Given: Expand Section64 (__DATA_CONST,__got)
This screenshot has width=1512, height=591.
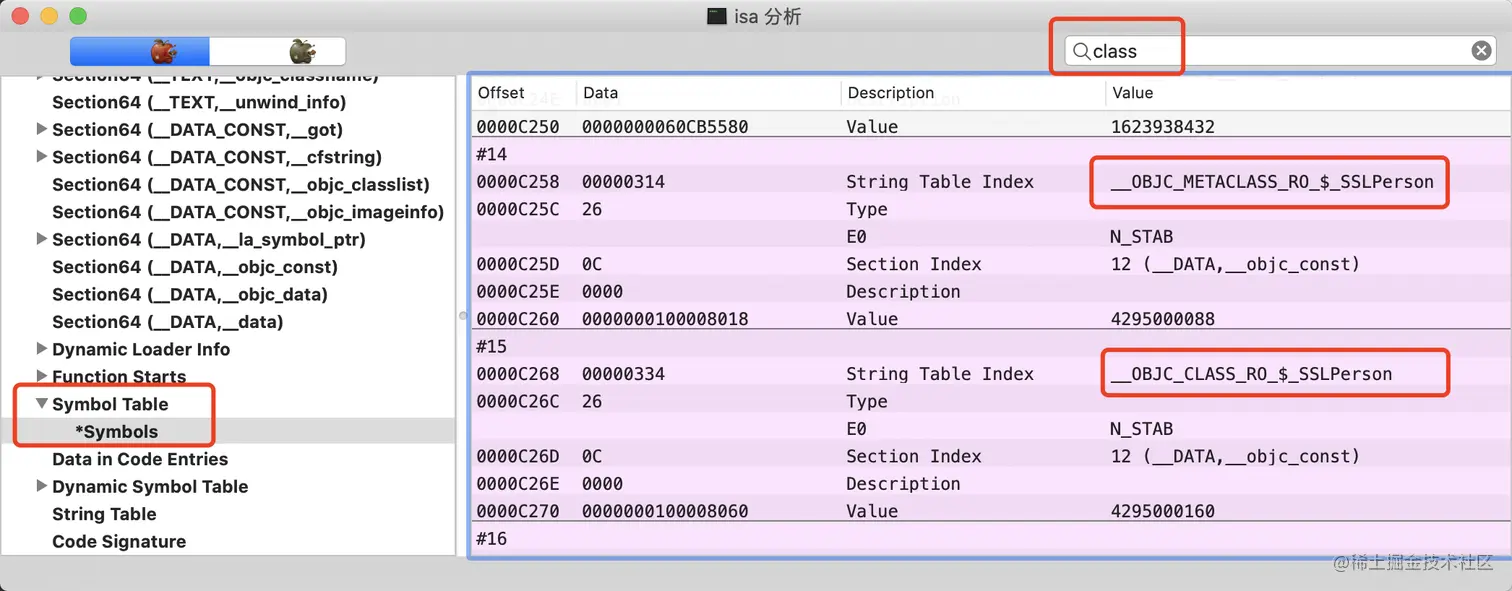Looking at the screenshot, I should (41, 129).
